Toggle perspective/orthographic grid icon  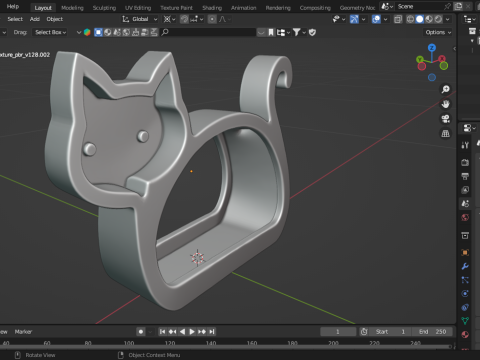[445, 134]
